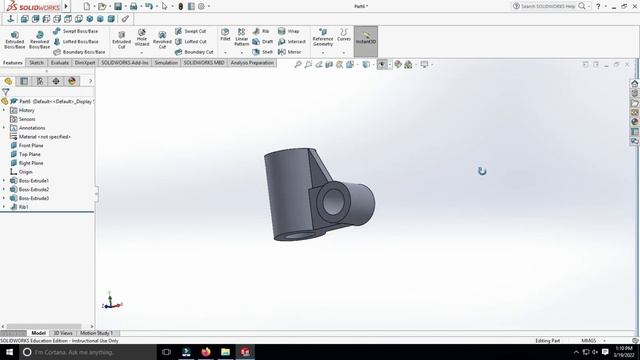The width and height of the screenshot is (640, 360).
Task: Switch to the Evaluate ribbon tab
Action: 60,63
